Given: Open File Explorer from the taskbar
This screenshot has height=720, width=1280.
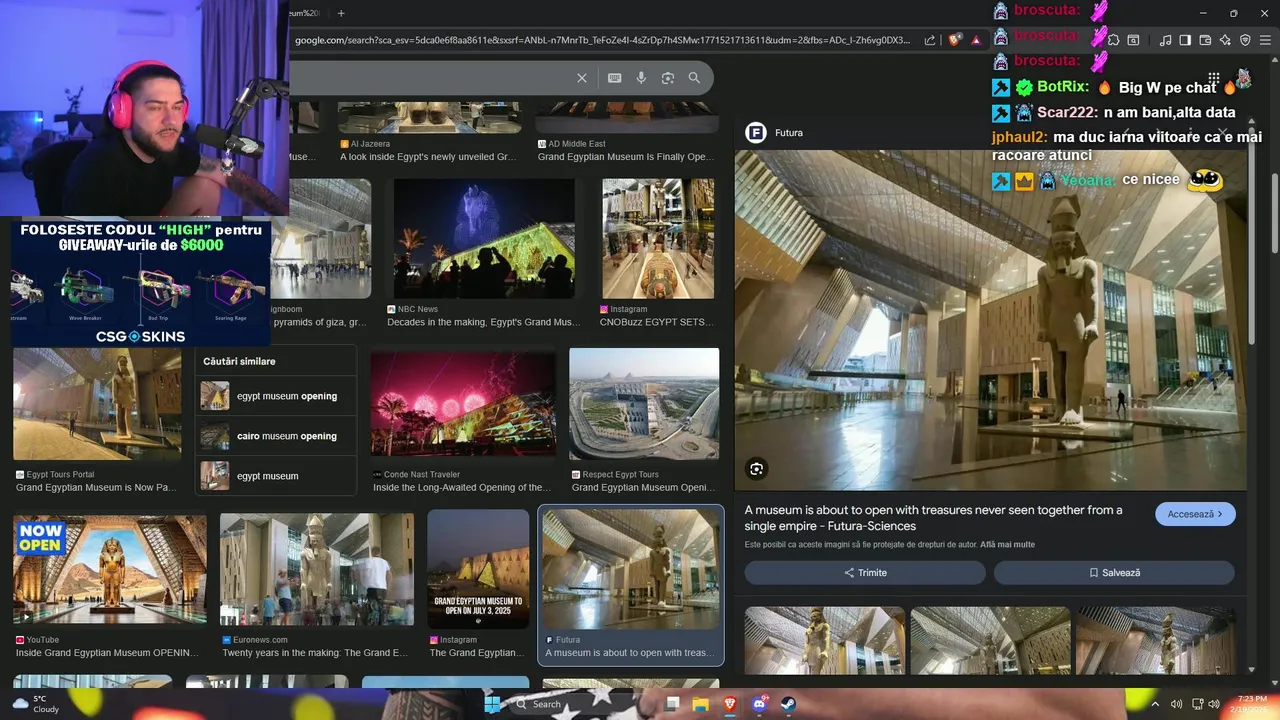Looking at the screenshot, I should pyautogui.click(x=701, y=704).
